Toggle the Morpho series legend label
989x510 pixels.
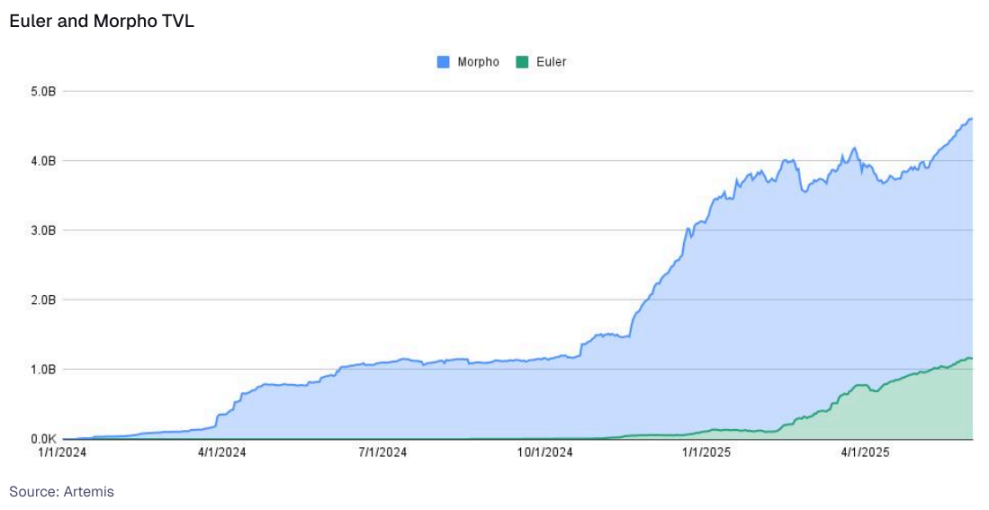[x=477, y=62]
